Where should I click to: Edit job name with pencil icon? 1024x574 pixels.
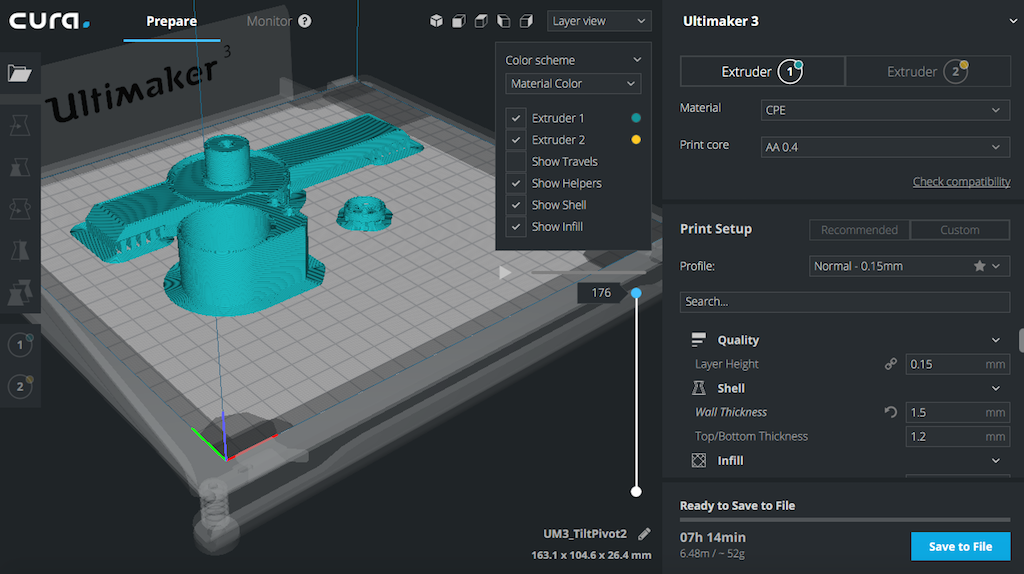[645, 534]
